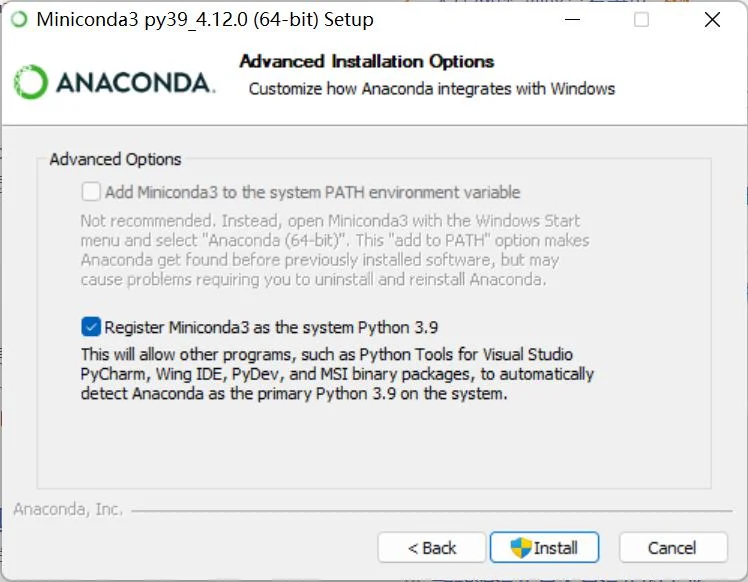Image resolution: width=748 pixels, height=582 pixels.
Task: Click the shield icon on the Install button
Action: pos(520,547)
